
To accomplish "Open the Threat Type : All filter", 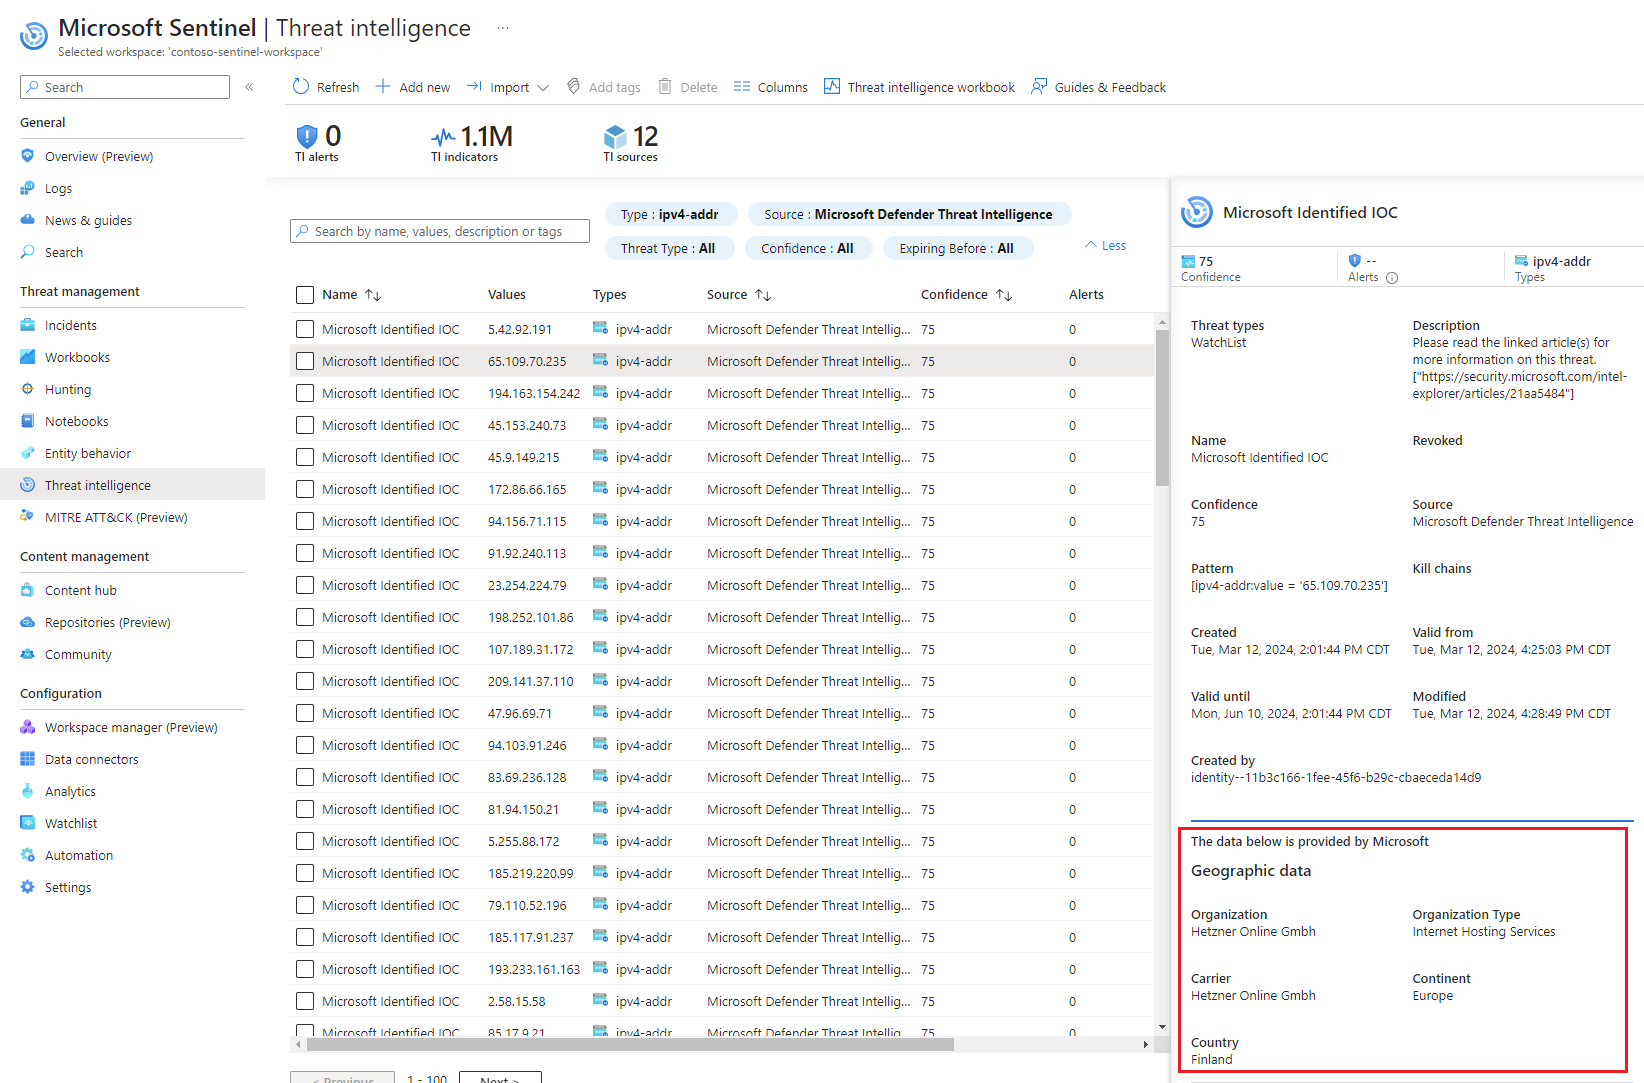I will click(668, 248).
